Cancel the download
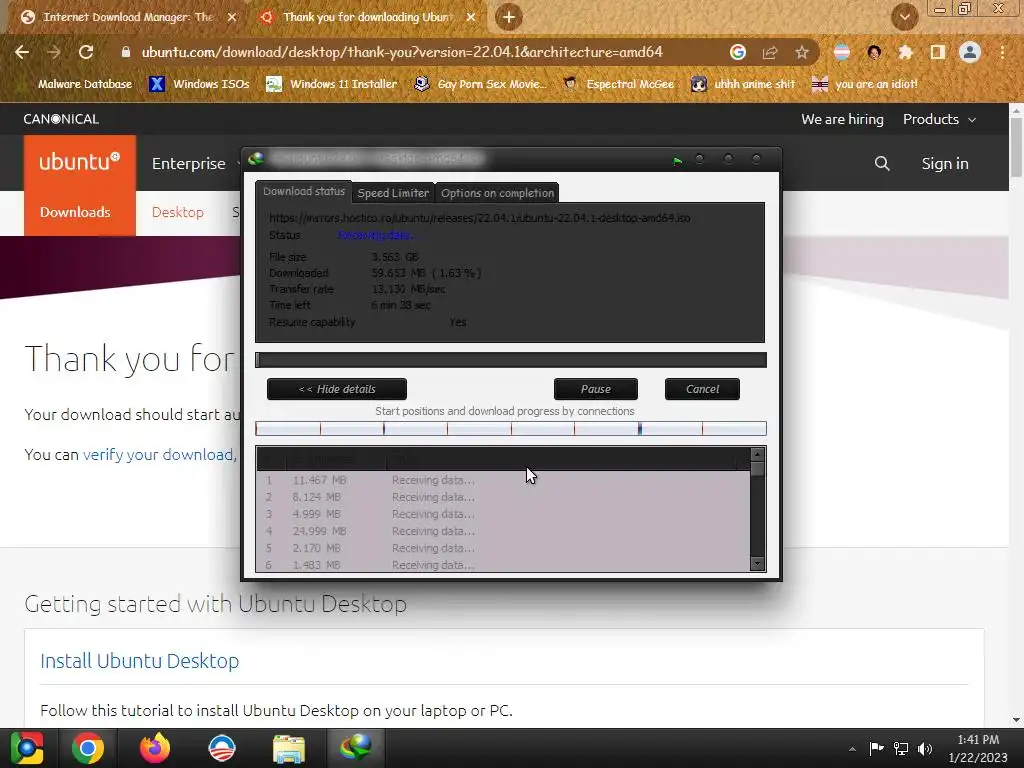 [702, 389]
